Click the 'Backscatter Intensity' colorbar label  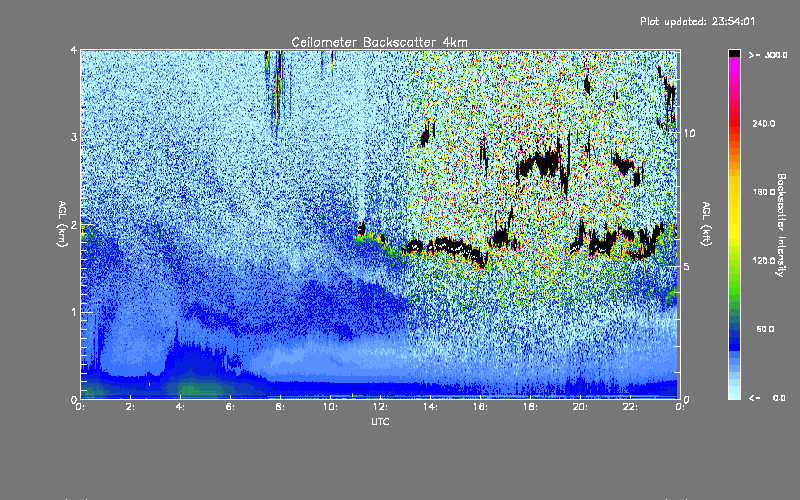pos(781,225)
